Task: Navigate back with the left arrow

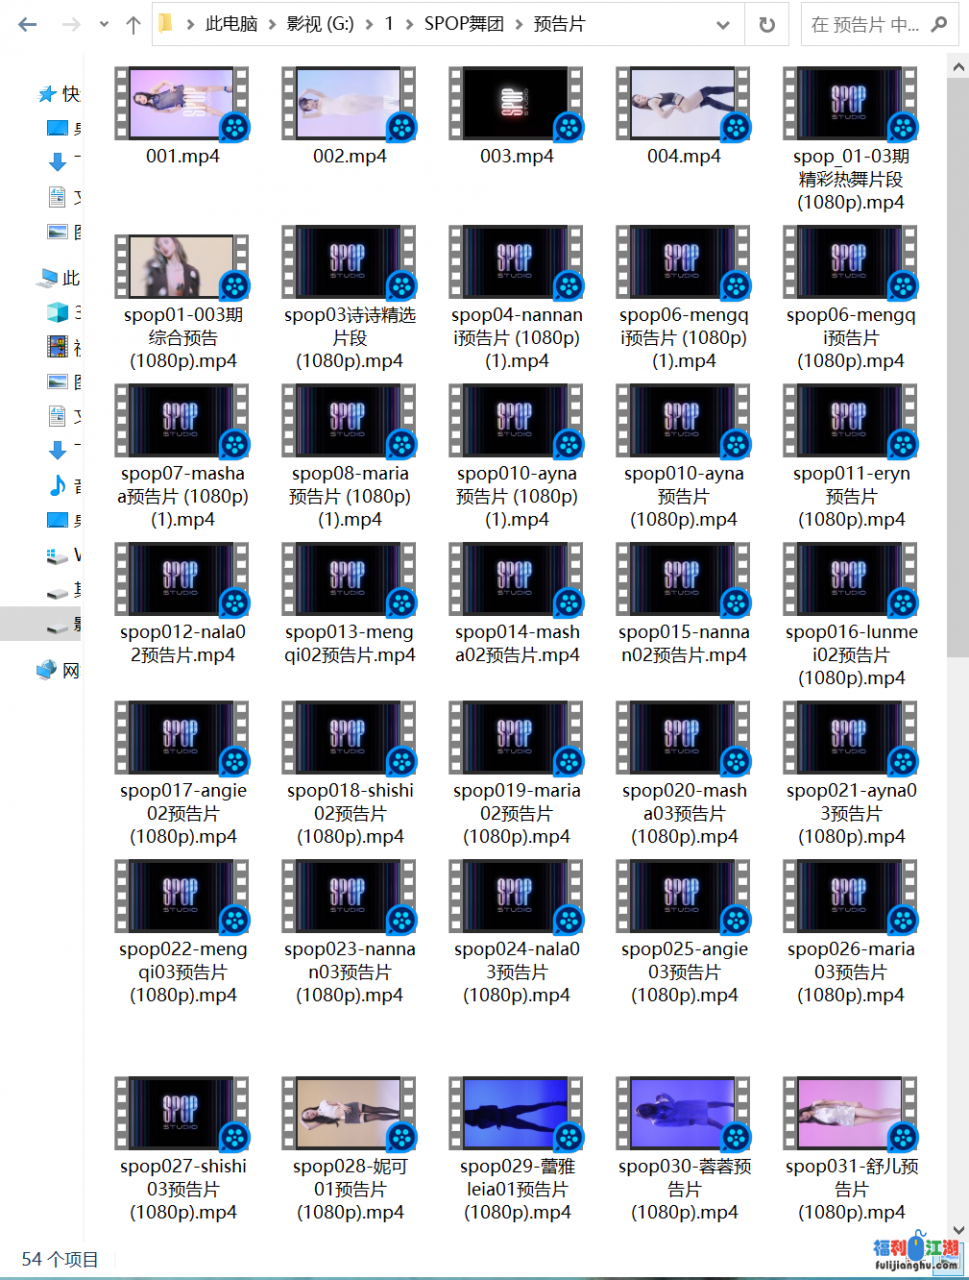Action: click(27, 25)
